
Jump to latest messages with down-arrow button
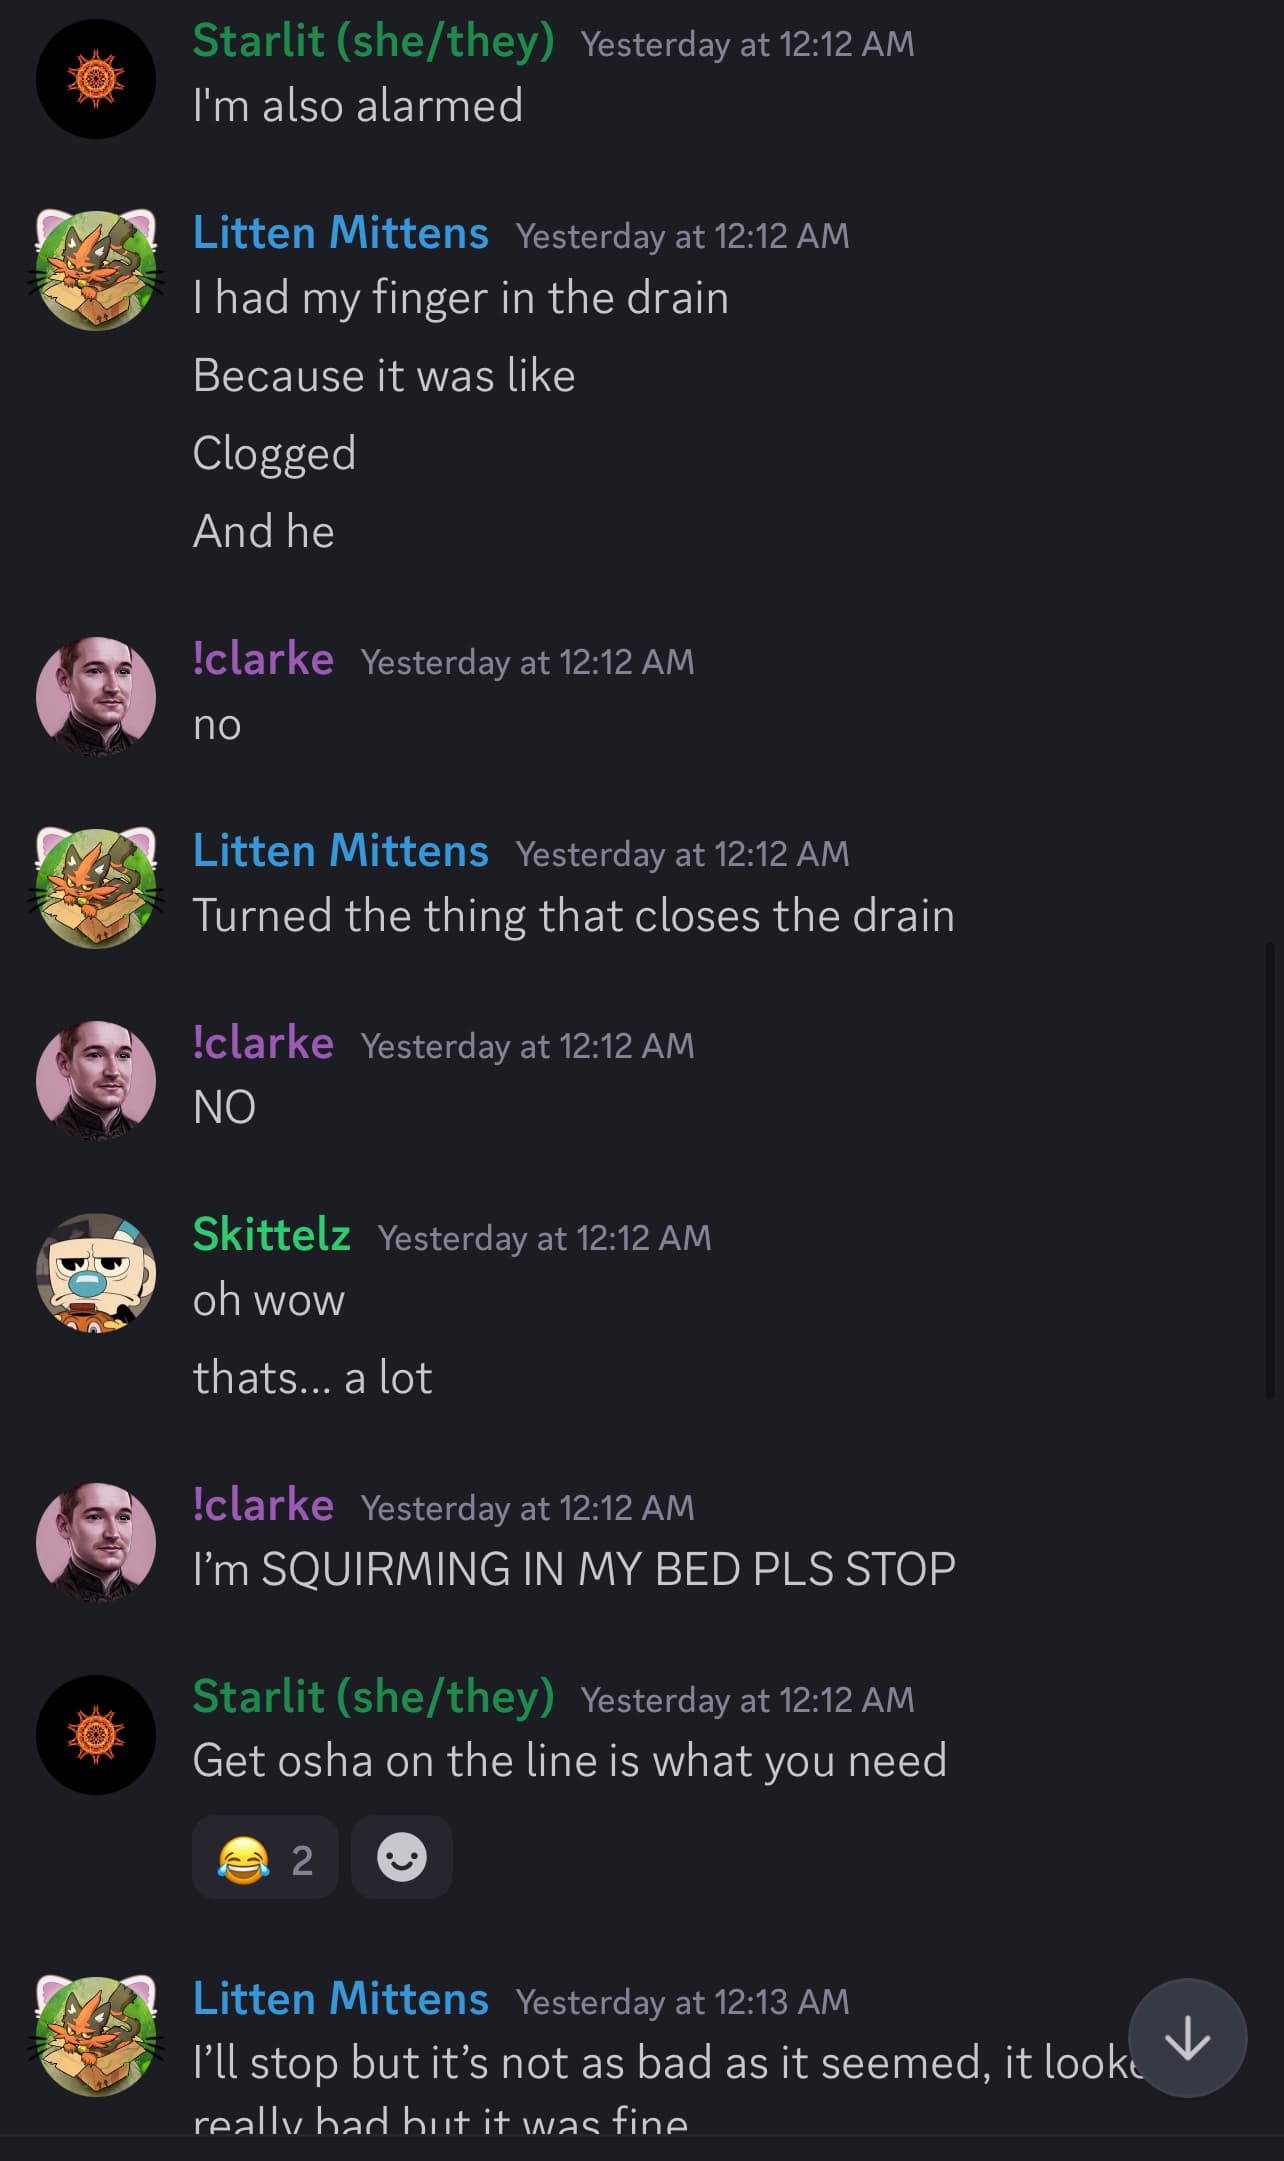click(x=1187, y=2037)
